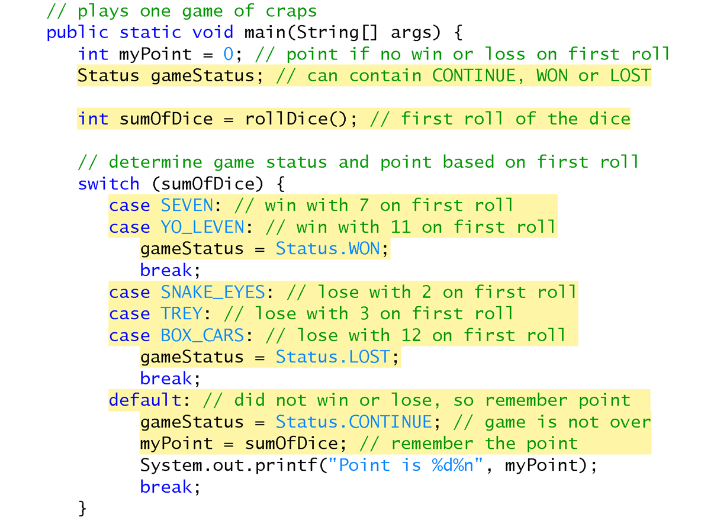Click the System.out.printf "Point is" line

(x=369, y=465)
